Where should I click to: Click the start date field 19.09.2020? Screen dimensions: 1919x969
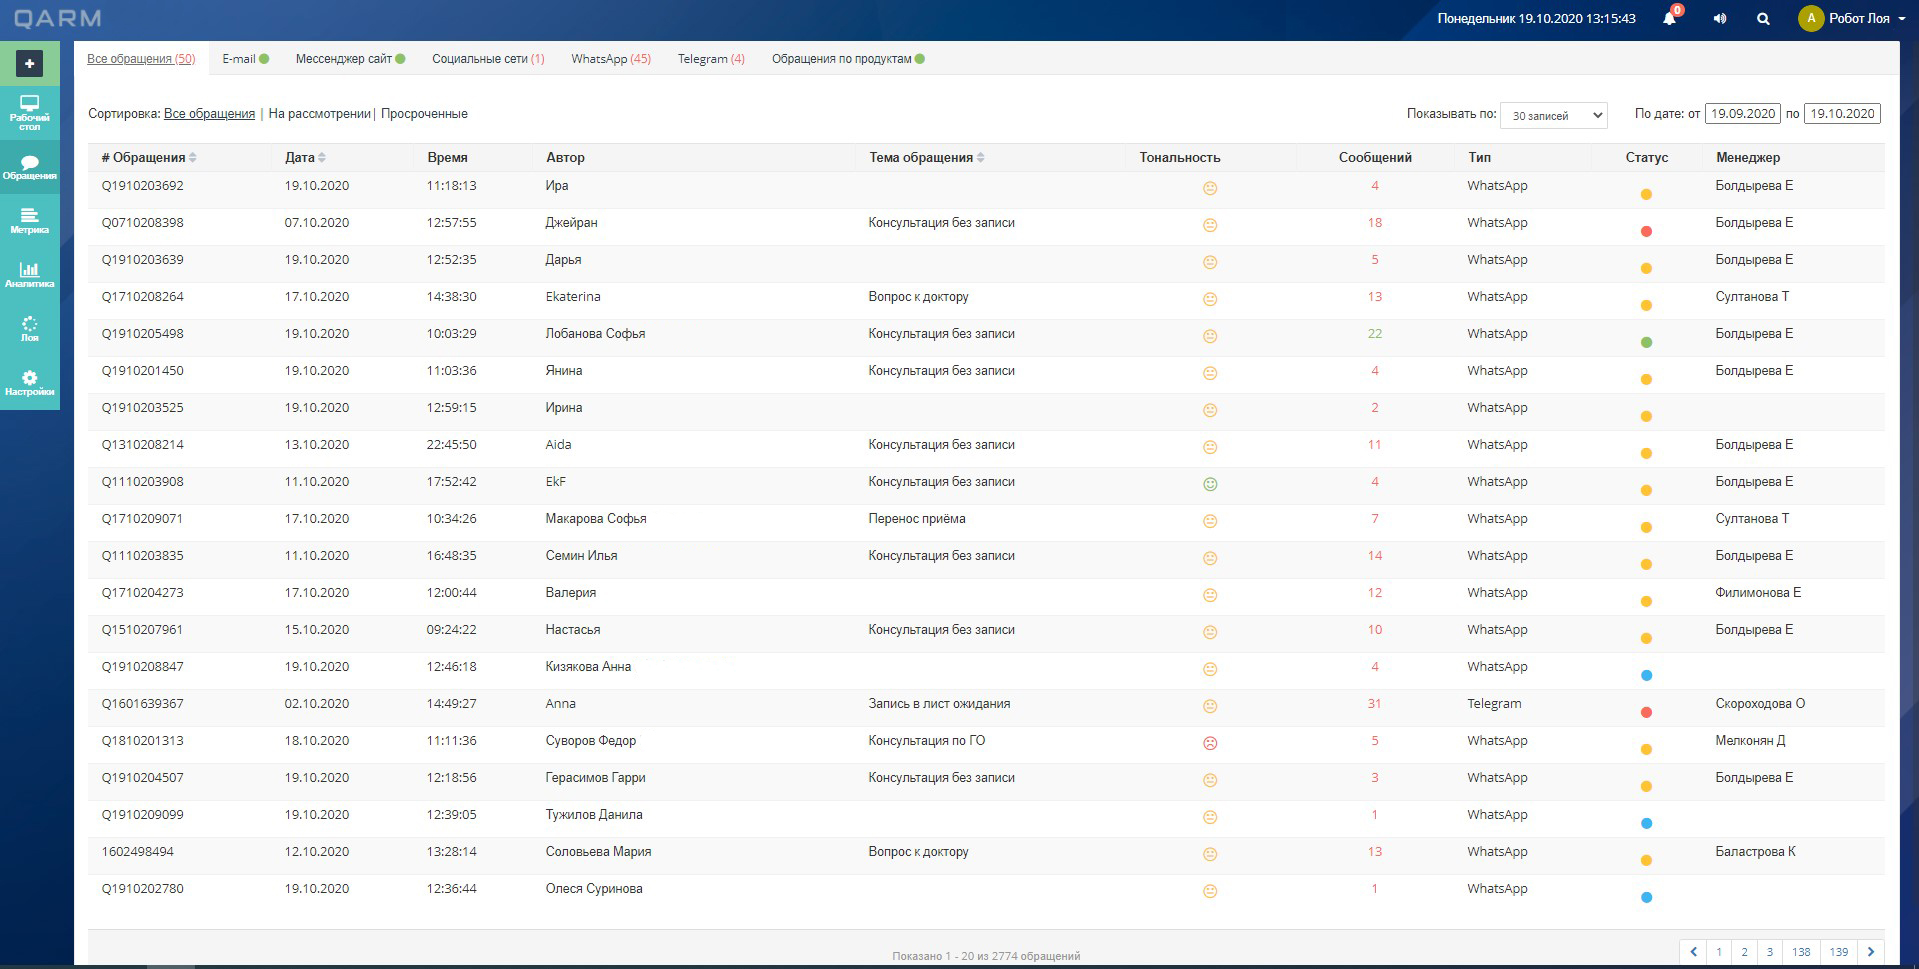[x=1742, y=114]
